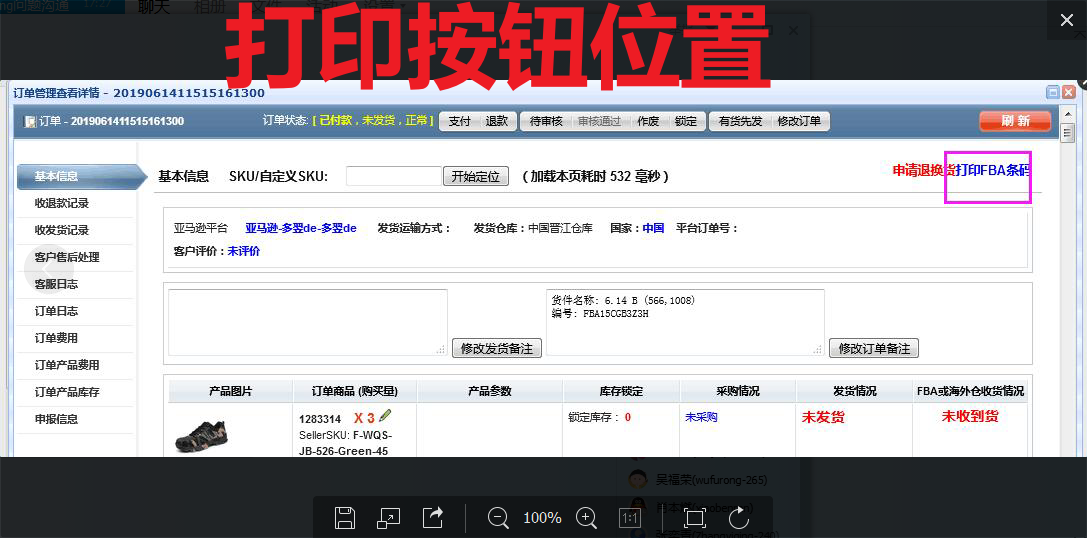Viewport: 1087px width, 538px height.
Task: Click the 修改订单备注 button
Action: pyautogui.click(x=873, y=348)
